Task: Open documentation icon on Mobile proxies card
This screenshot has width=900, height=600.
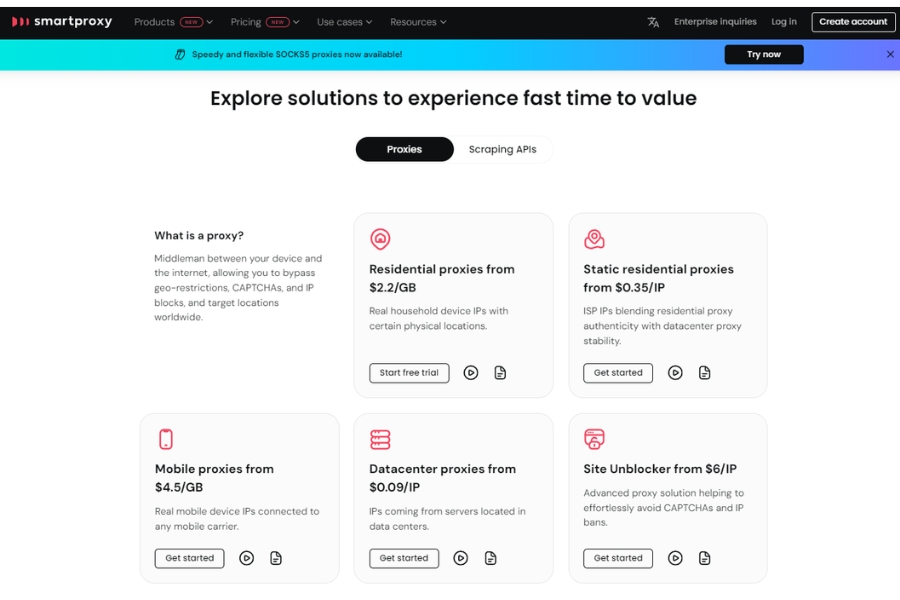Action: 276,558
